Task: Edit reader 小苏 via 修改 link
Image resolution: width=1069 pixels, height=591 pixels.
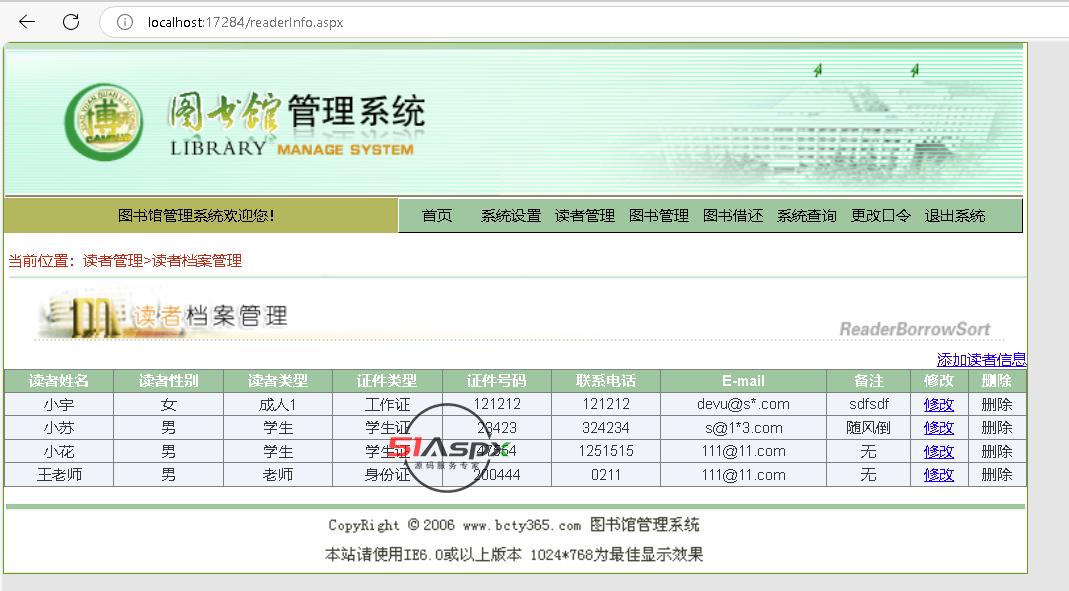Action: pyautogui.click(x=939, y=428)
